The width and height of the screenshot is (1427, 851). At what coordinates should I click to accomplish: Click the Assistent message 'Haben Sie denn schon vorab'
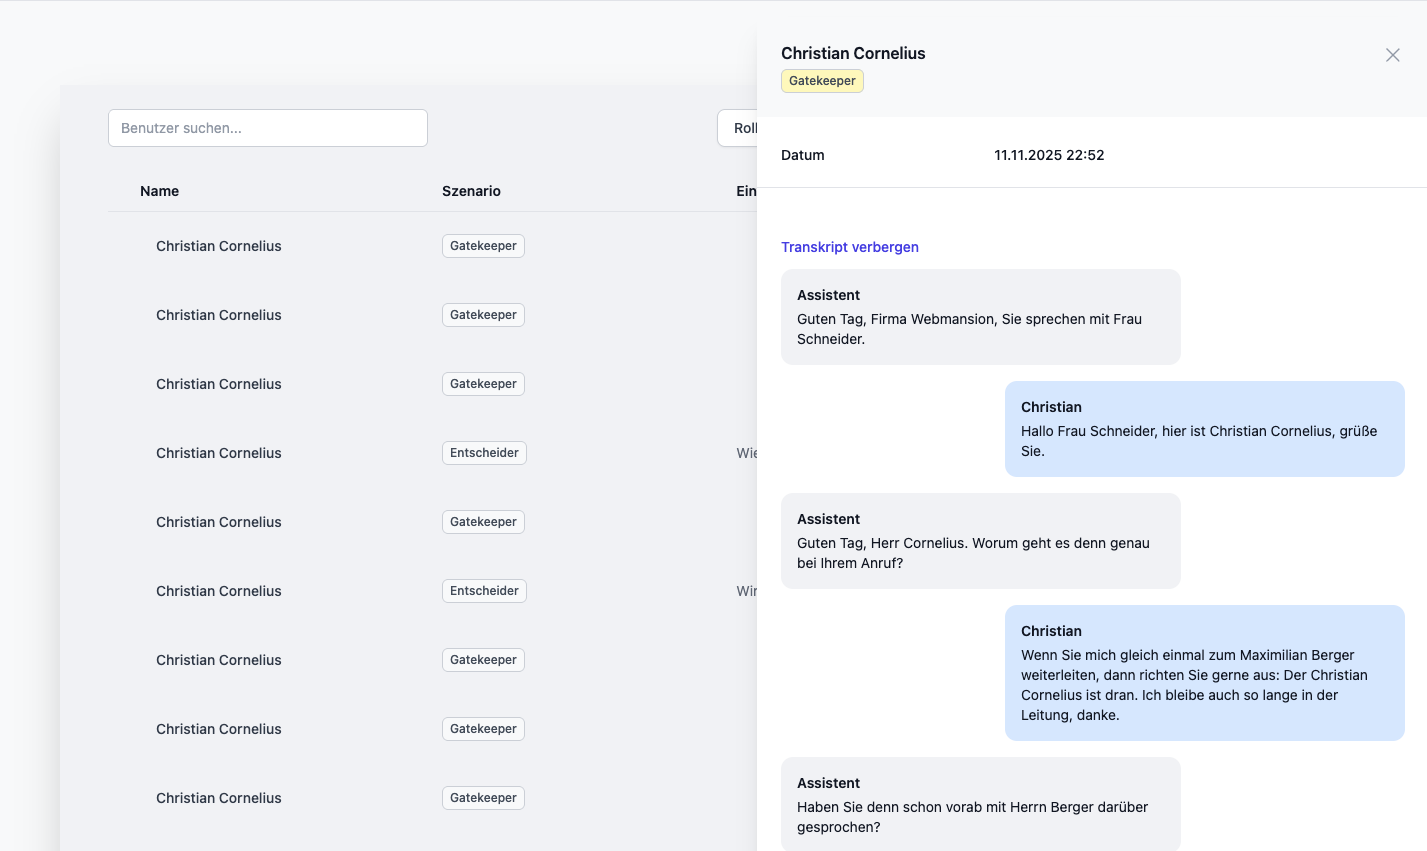point(980,805)
